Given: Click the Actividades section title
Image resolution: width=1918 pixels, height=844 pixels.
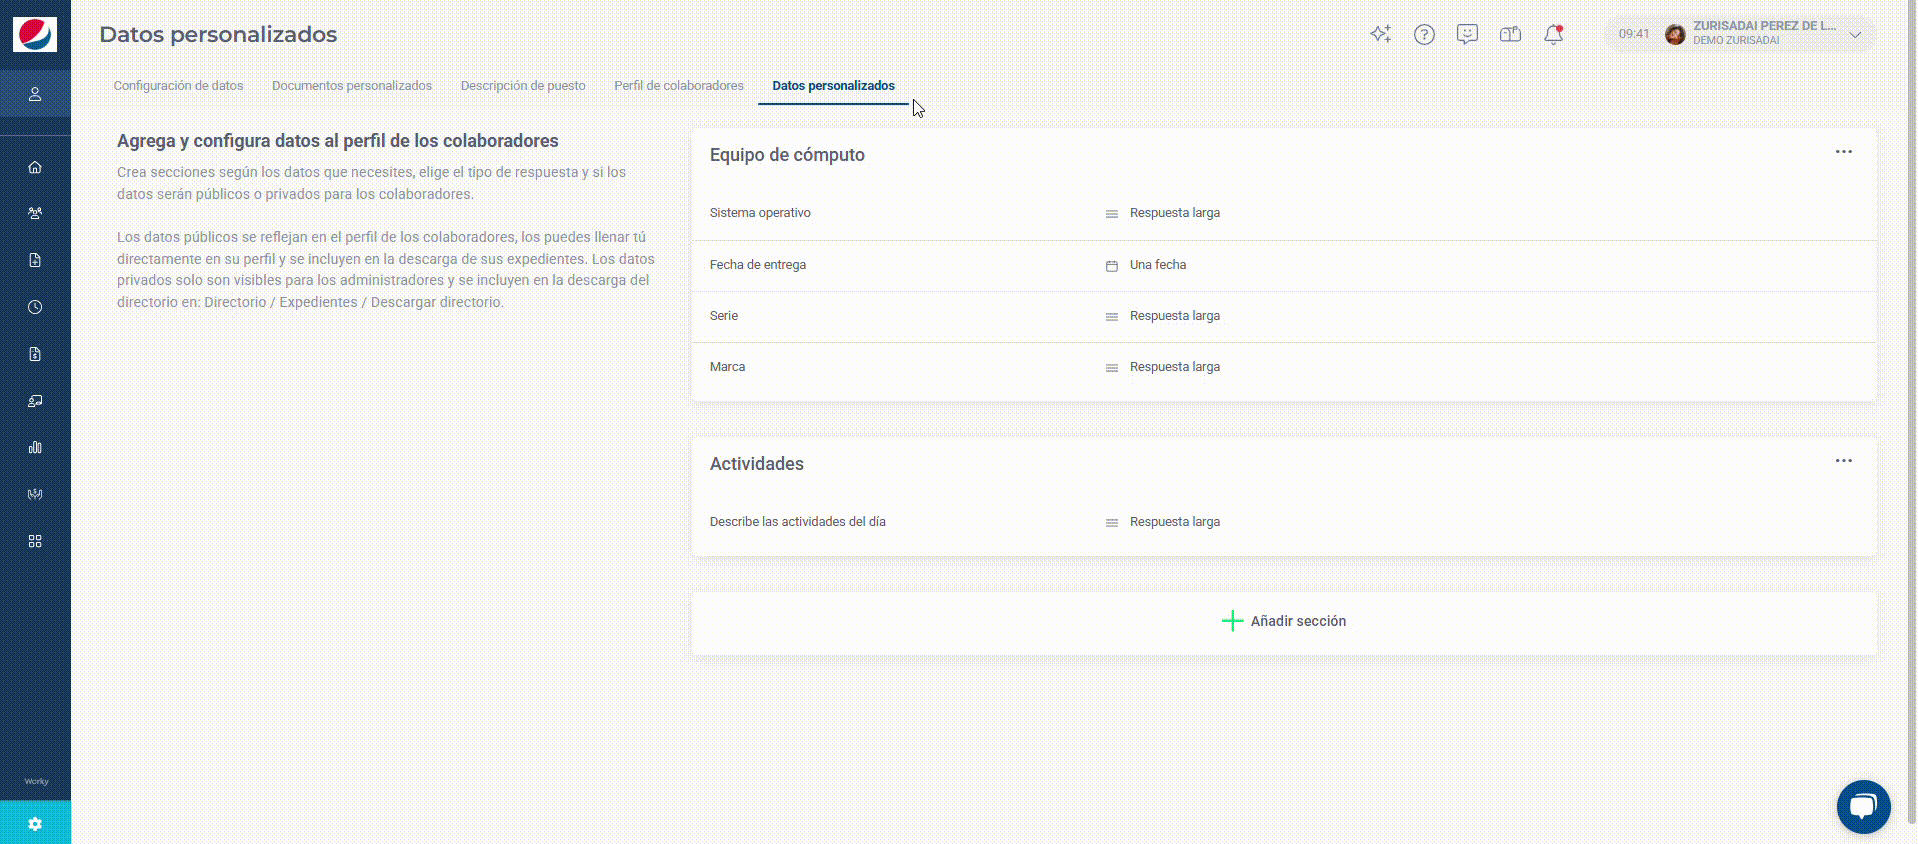Looking at the screenshot, I should [757, 464].
